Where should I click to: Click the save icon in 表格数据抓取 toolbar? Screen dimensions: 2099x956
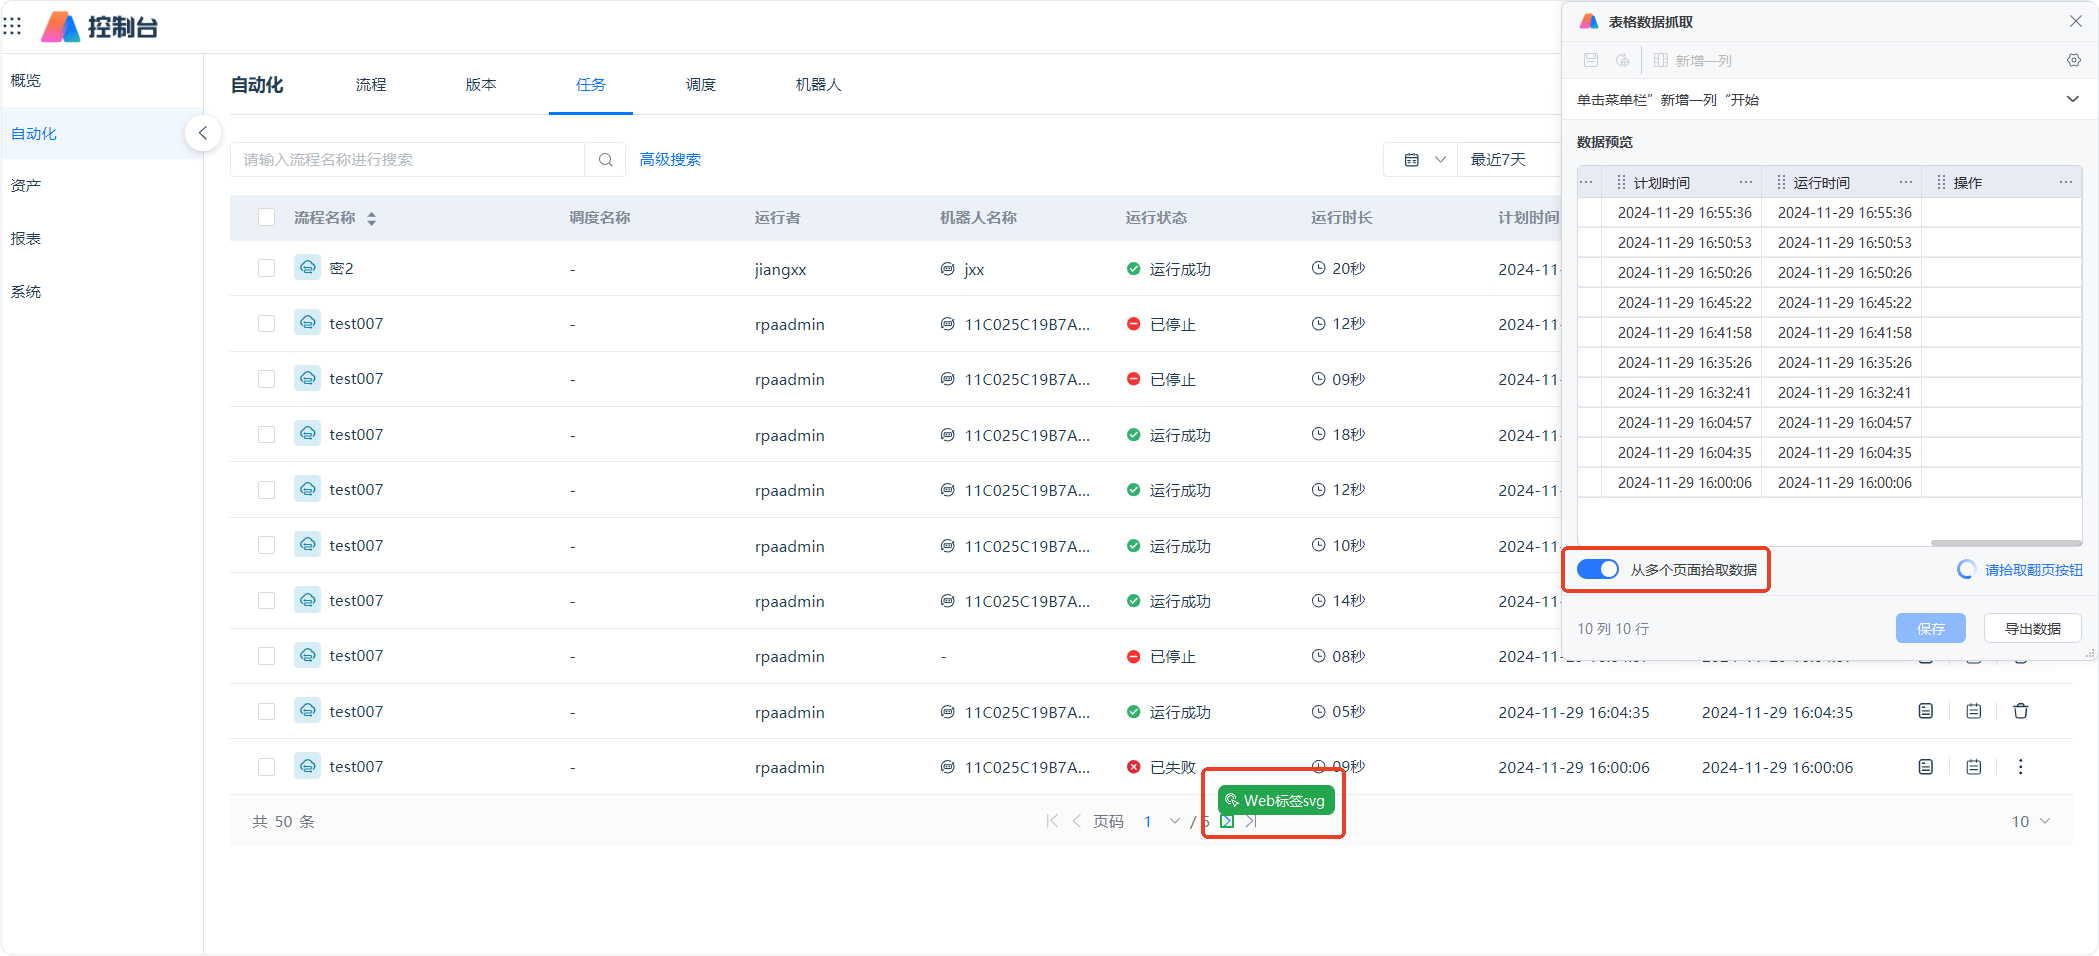tap(1591, 61)
